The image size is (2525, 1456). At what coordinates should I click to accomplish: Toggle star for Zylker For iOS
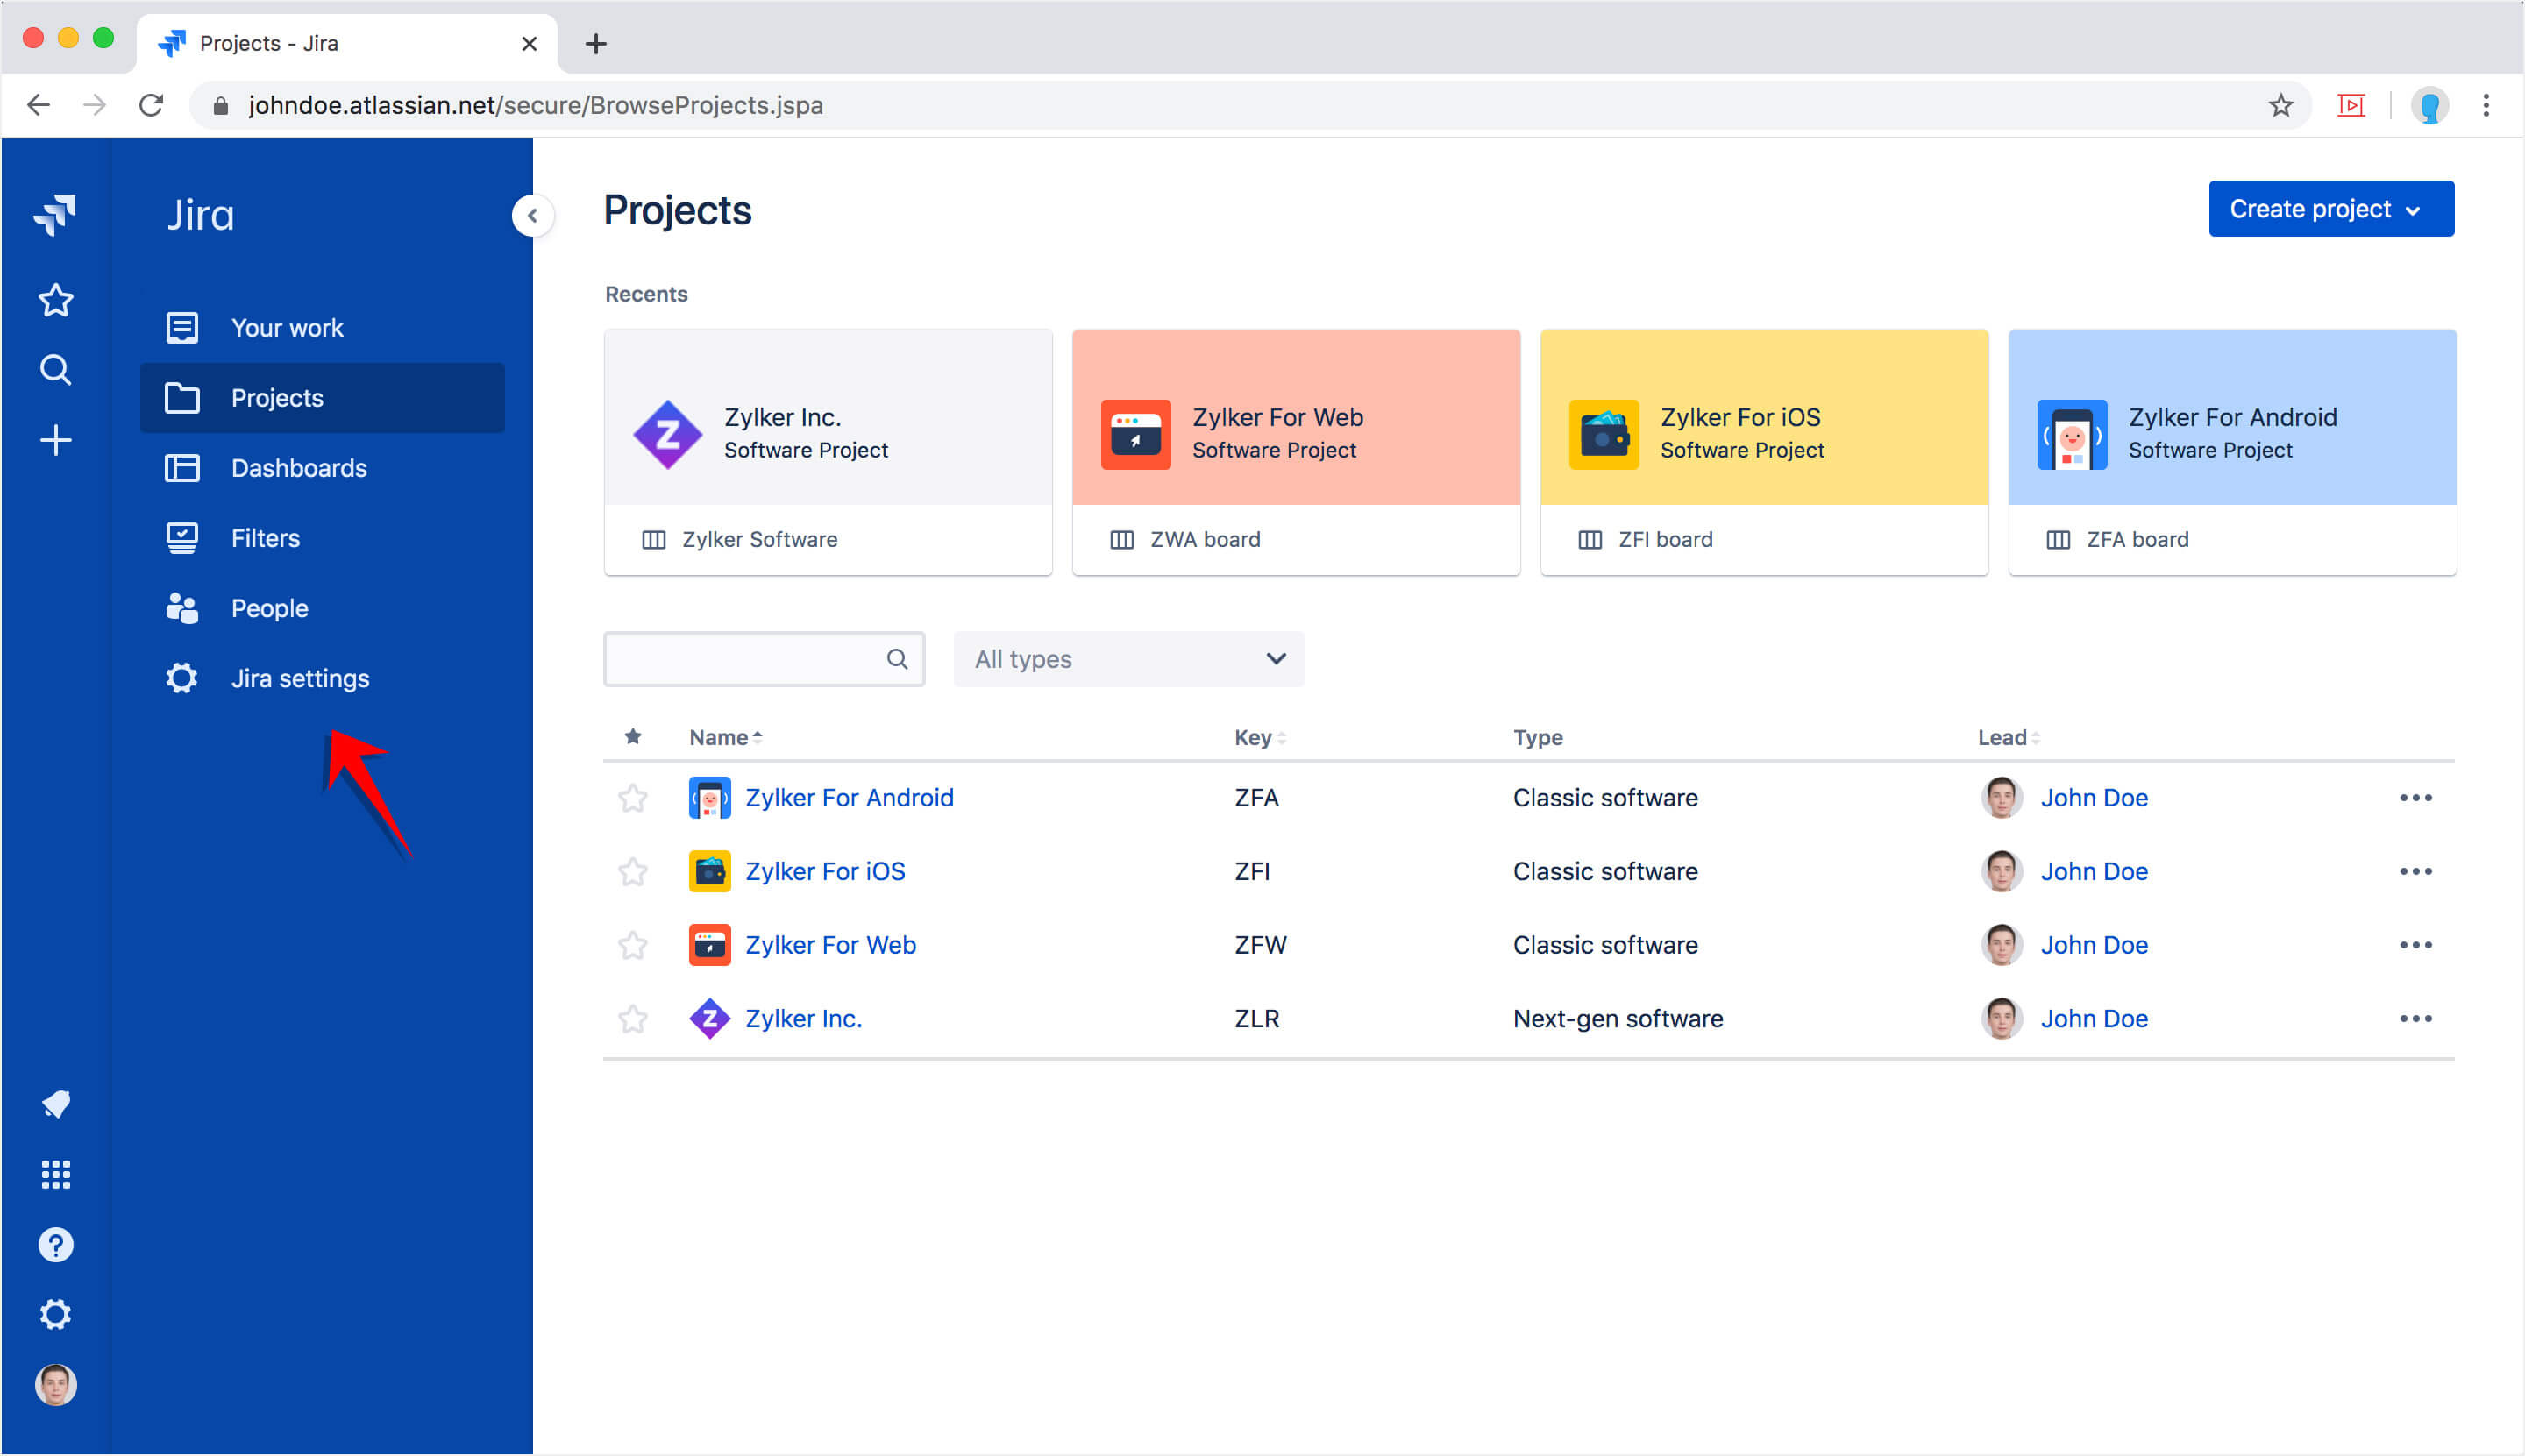[x=635, y=870]
